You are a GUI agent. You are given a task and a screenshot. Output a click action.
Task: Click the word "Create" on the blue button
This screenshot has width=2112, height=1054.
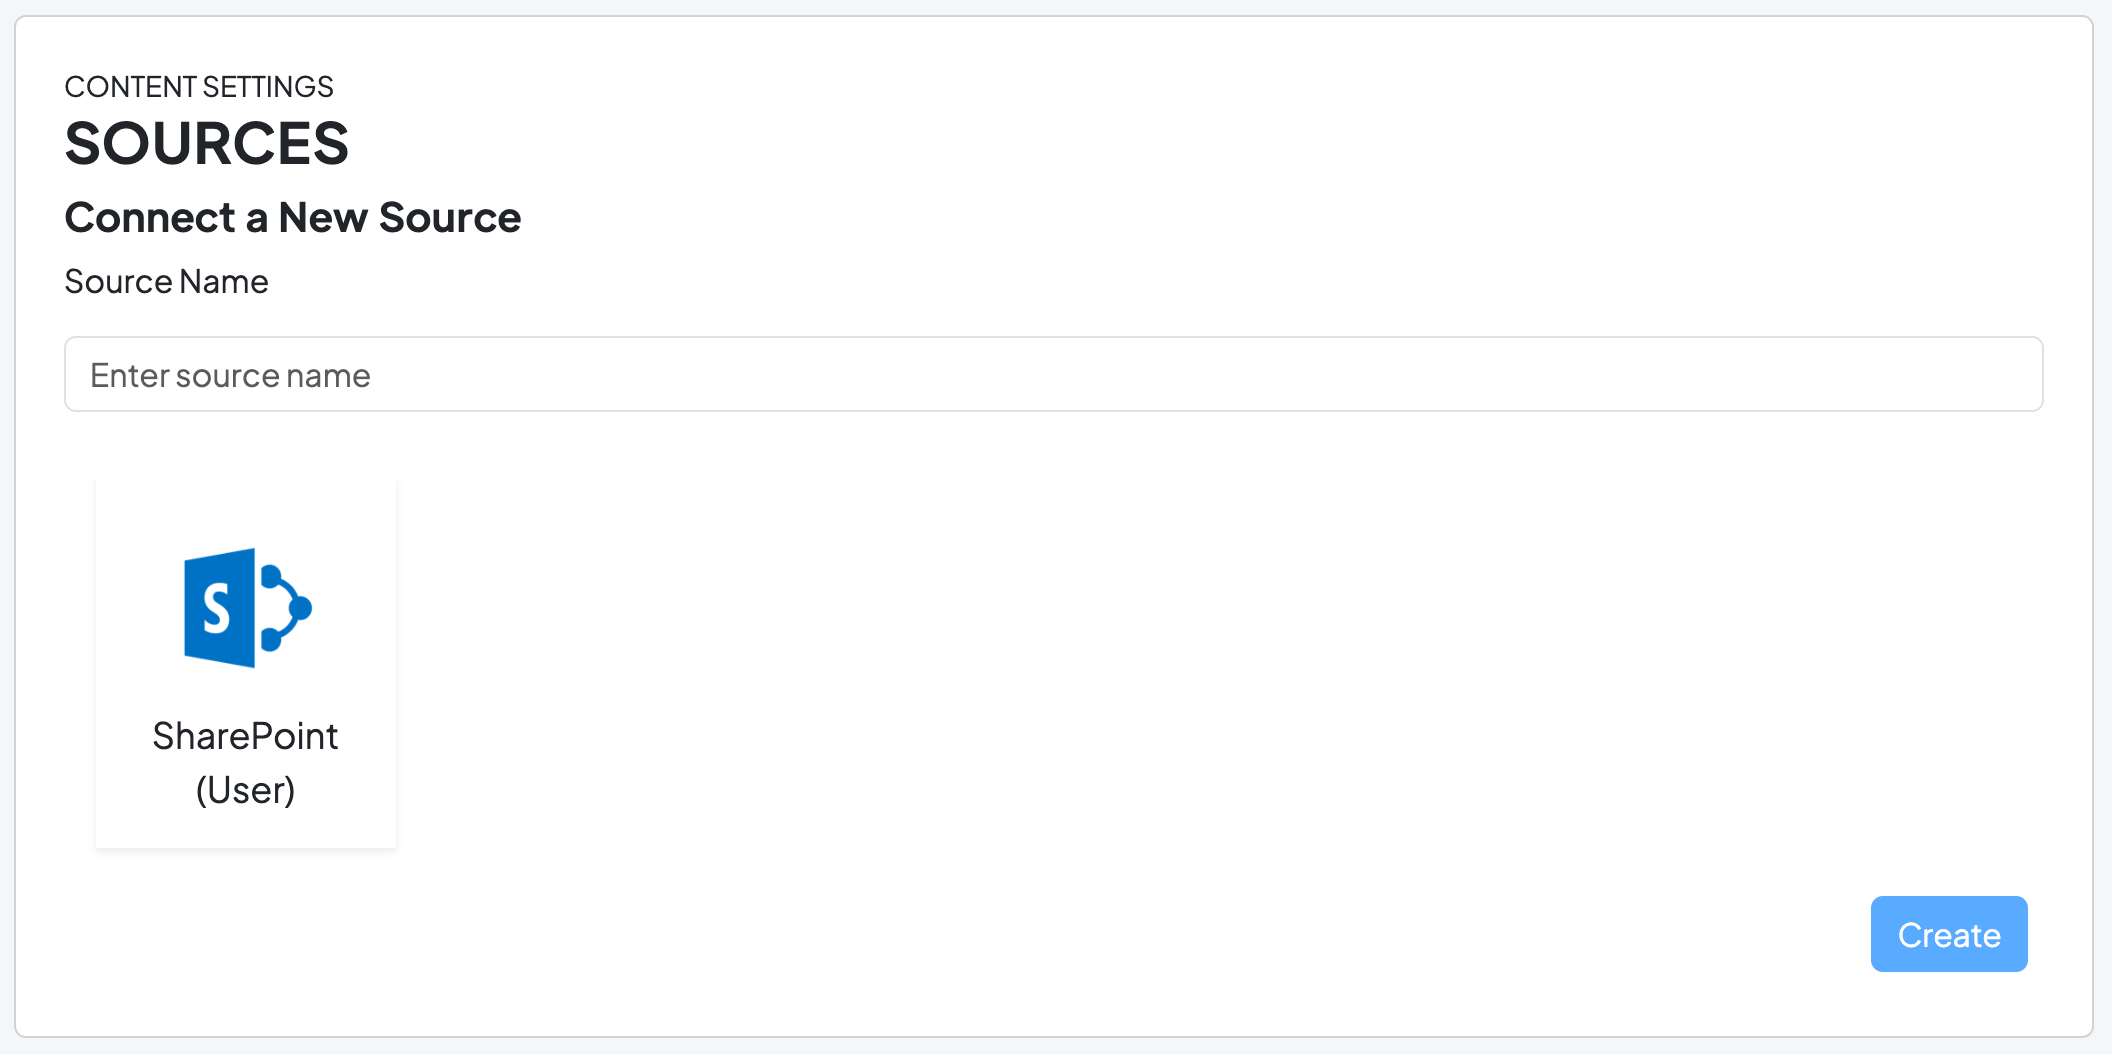coord(1949,935)
